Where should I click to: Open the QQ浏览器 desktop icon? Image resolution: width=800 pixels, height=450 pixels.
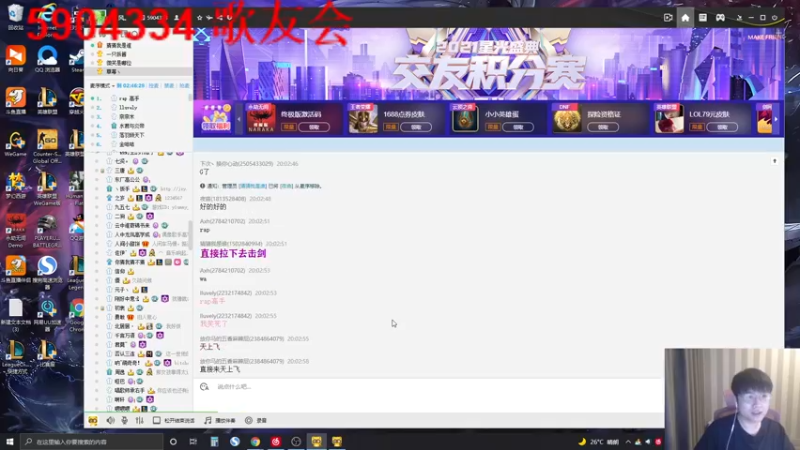point(47,59)
